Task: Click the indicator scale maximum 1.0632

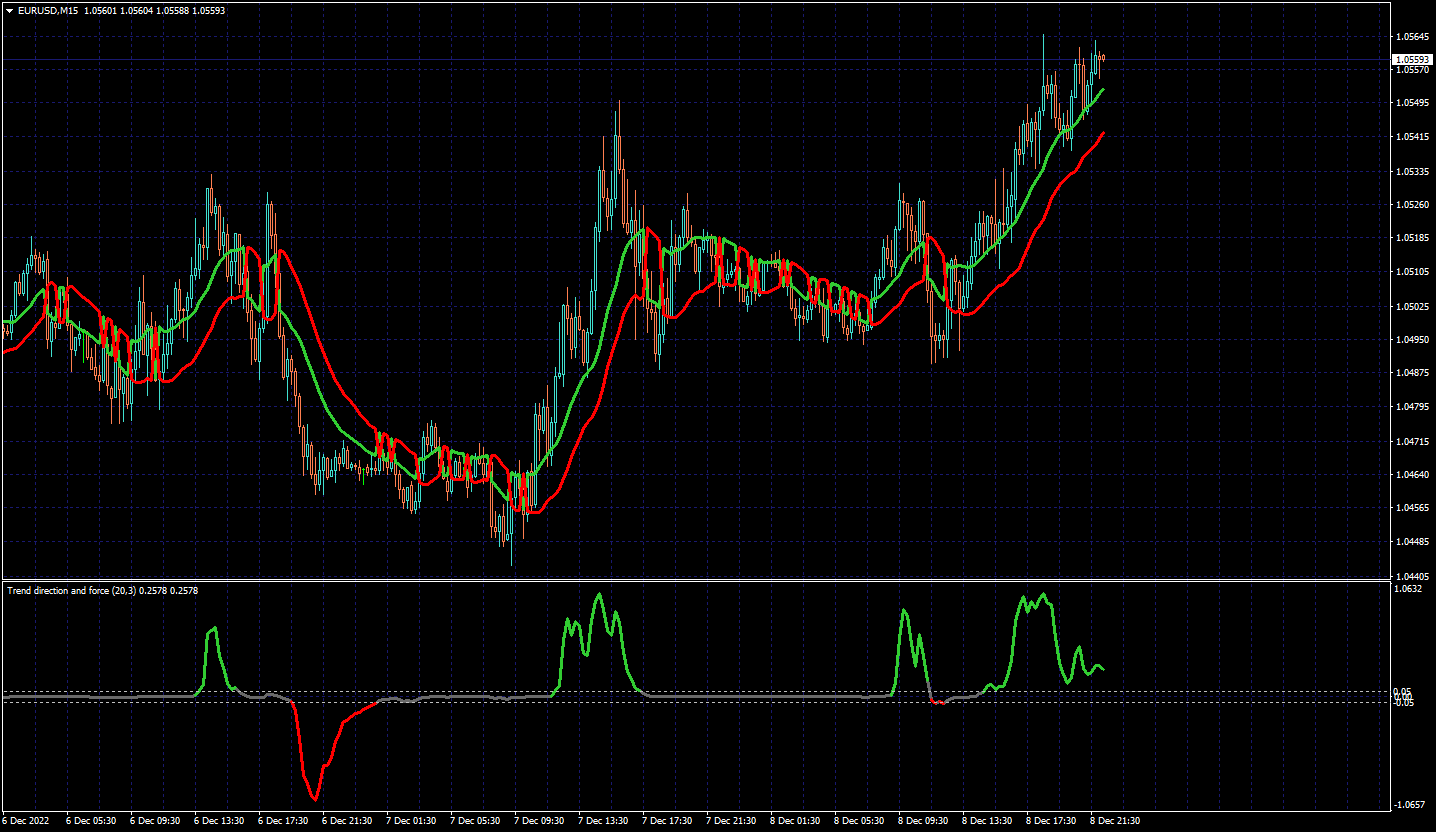Action: 1410,589
